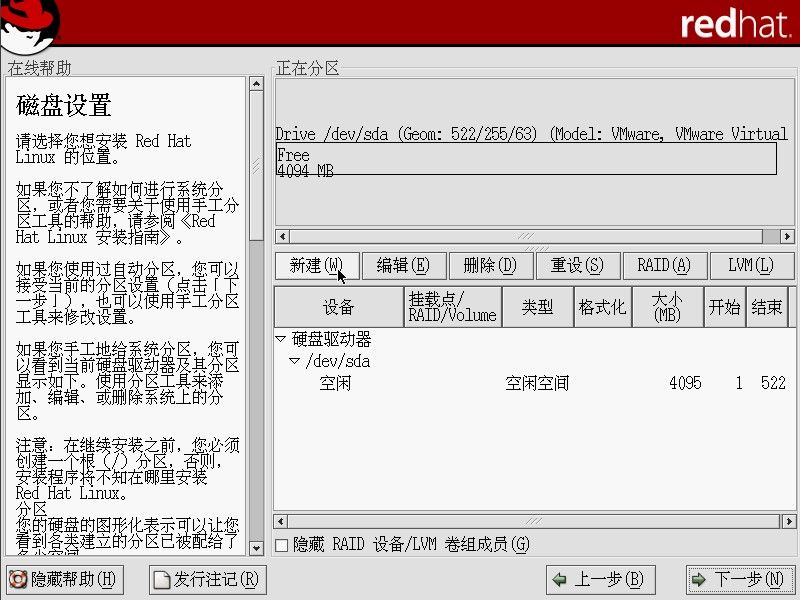Open the LVM(L) setup button
The image size is (800, 600).
coord(751,265)
